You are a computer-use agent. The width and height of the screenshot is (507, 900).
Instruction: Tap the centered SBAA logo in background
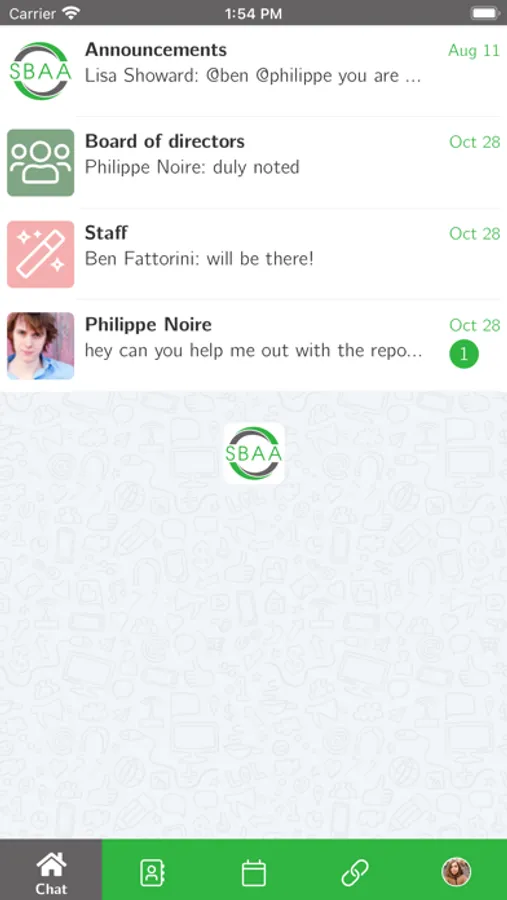point(254,453)
